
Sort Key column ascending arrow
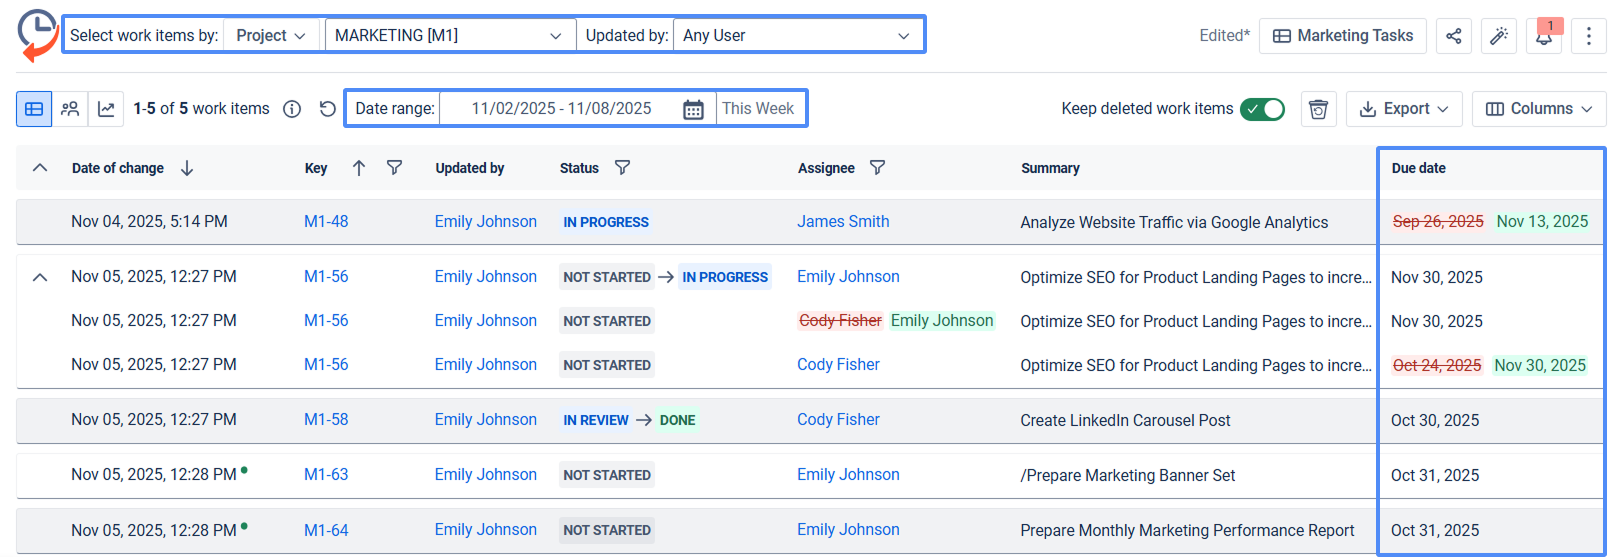(x=359, y=168)
